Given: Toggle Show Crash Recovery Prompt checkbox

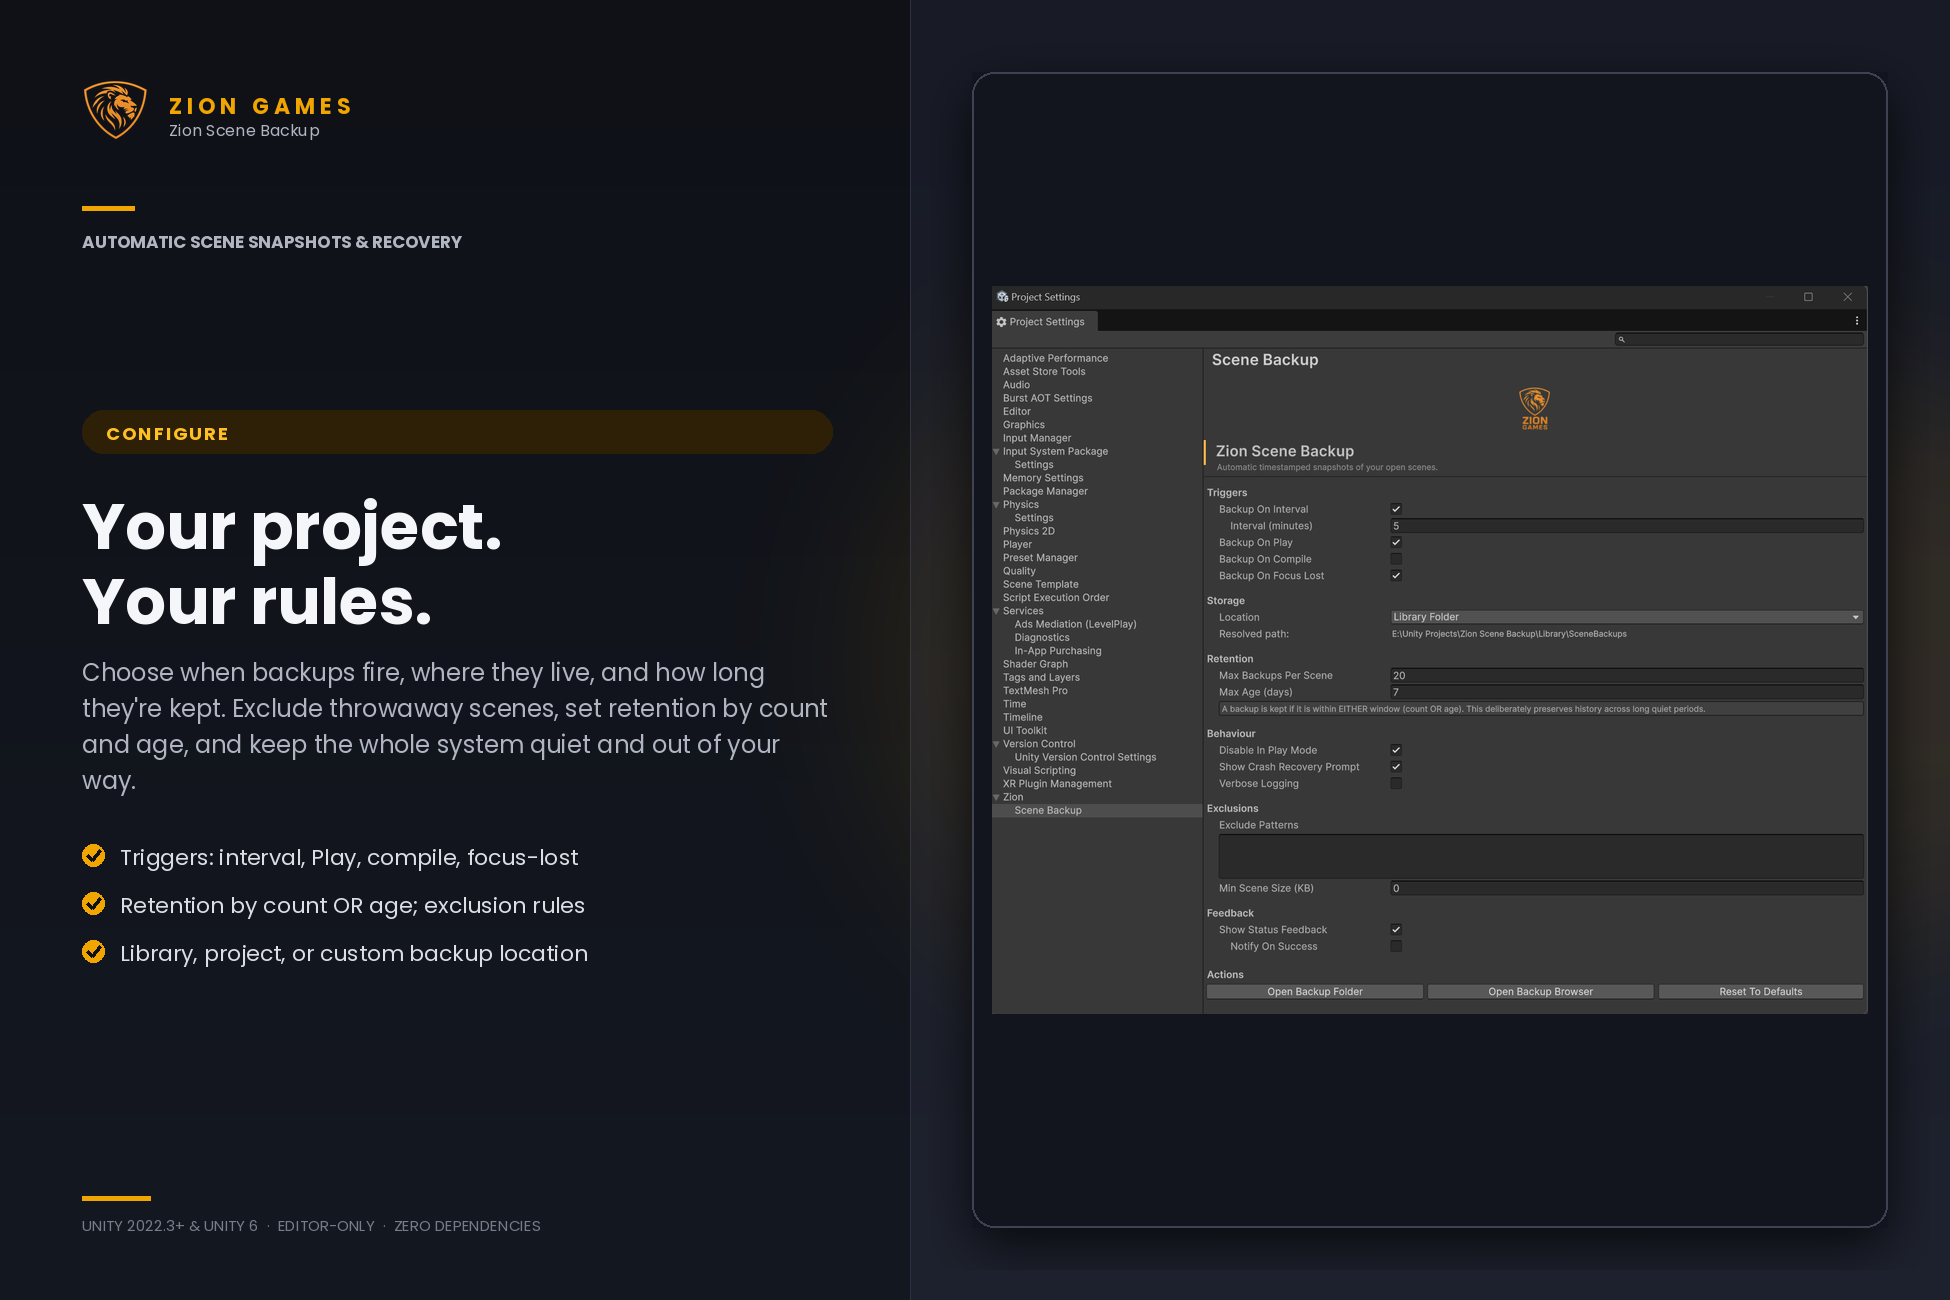Looking at the screenshot, I should [x=1396, y=767].
